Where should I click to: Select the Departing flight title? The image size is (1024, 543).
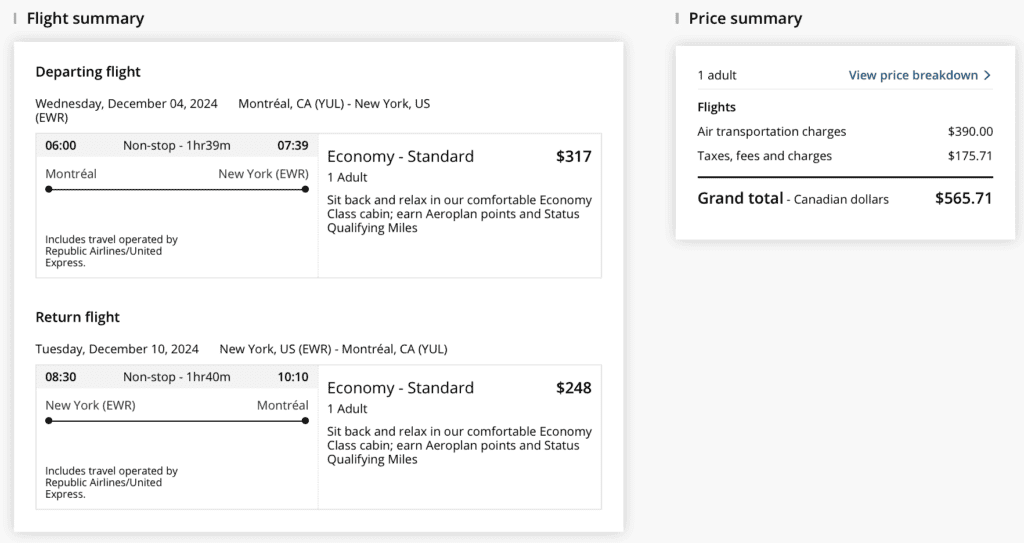coord(88,72)
